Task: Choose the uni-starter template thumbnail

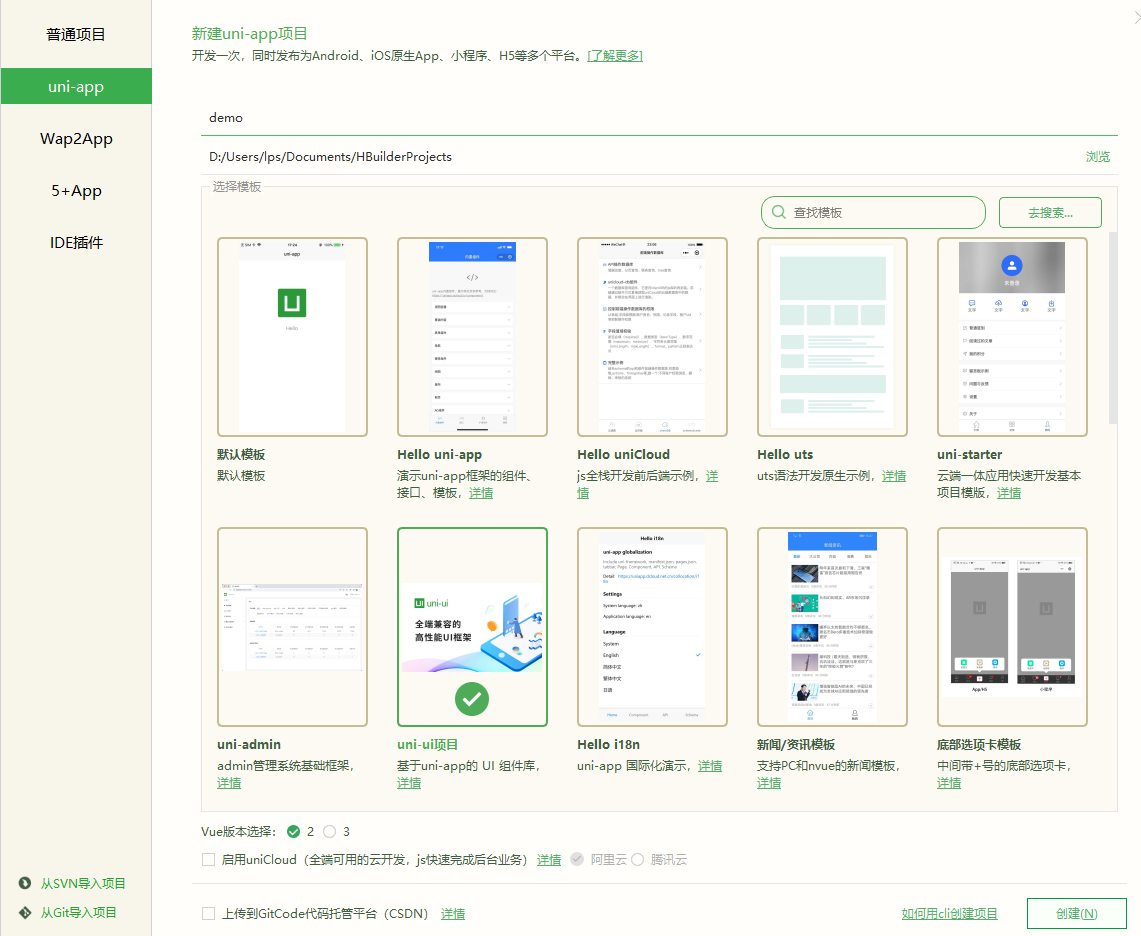Action: click(1012, 337)
